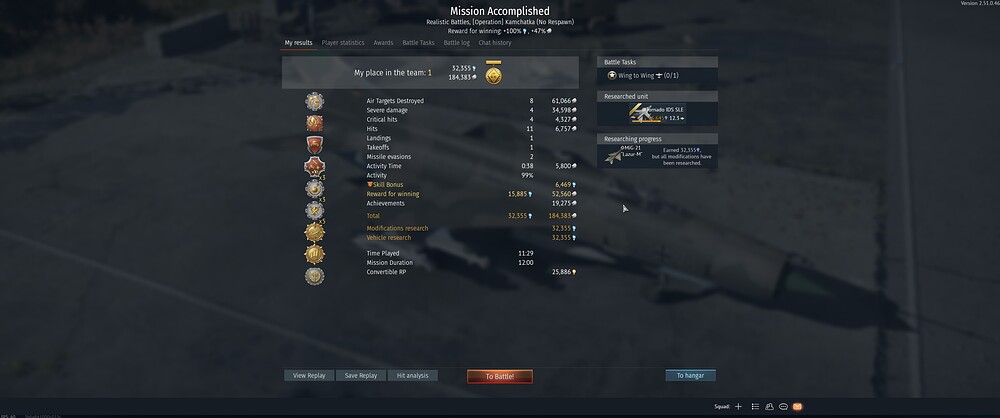This screenshot has width=1000, height=418.
Task: Click the View Replay button
Action: [x=309, y=376]
